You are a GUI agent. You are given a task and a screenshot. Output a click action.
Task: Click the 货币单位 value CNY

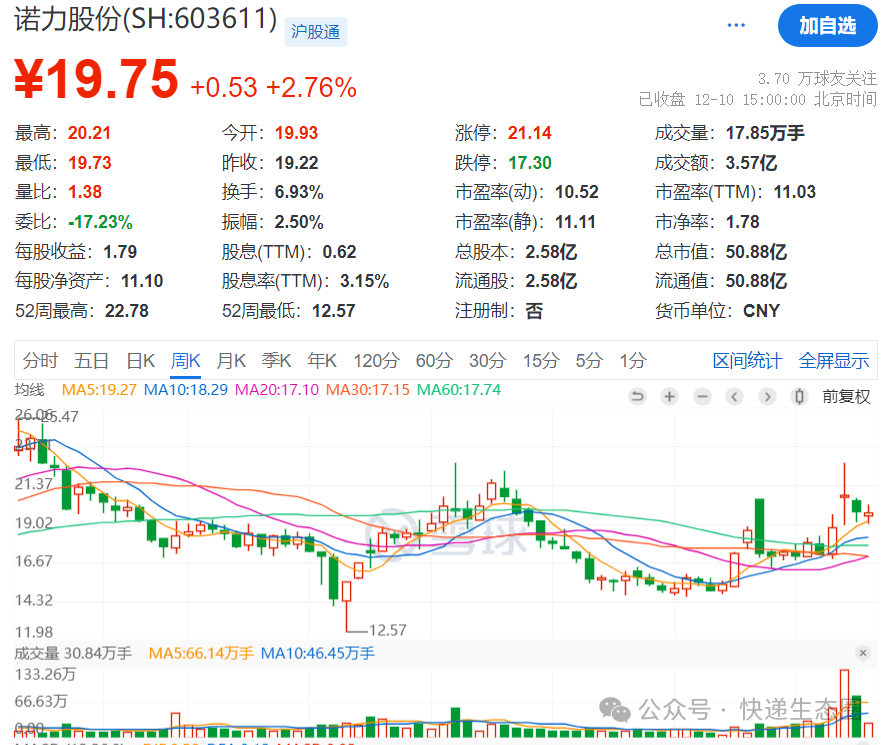(x=761, y=311)
